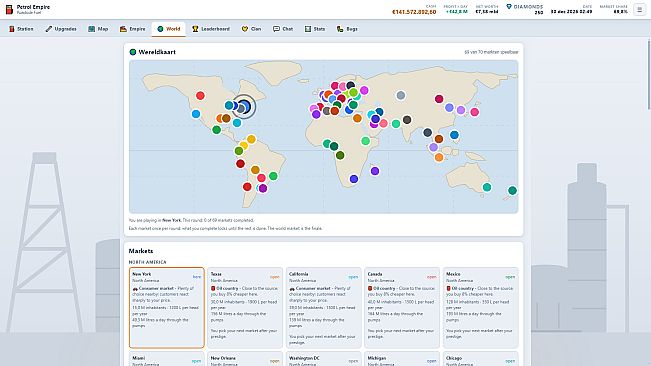Image resolution: width=651 pixels, height=366 pixels.
Task: Select green marker on Brazil's east coast
Action: click(x=273, y=176)
